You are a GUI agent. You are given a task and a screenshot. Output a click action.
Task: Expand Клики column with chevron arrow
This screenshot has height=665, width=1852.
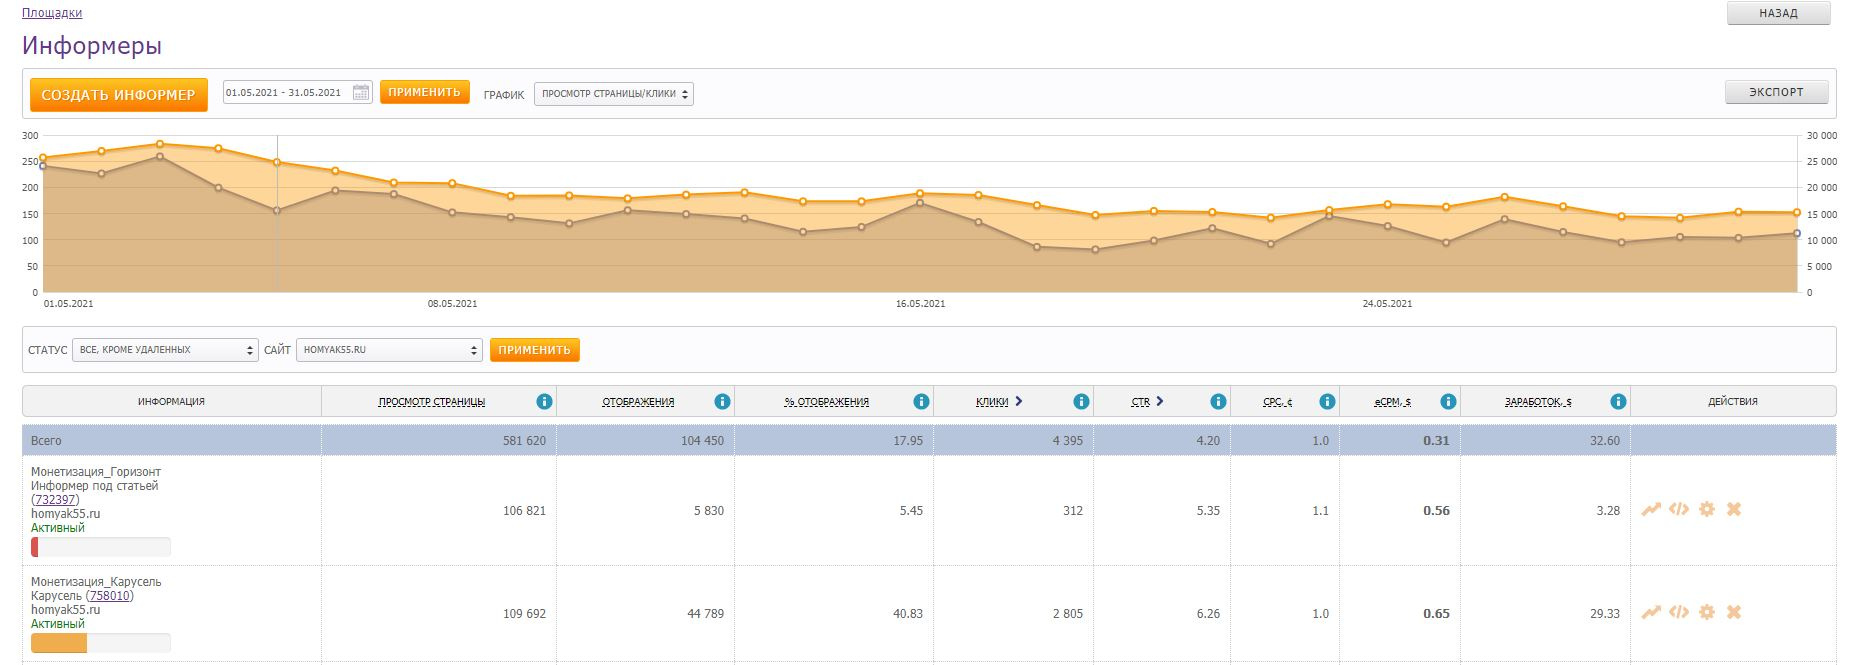1019,401
